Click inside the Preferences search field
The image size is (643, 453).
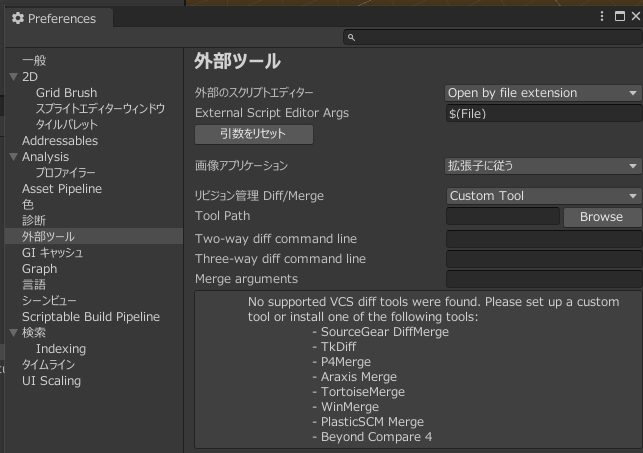click(490, 37)
